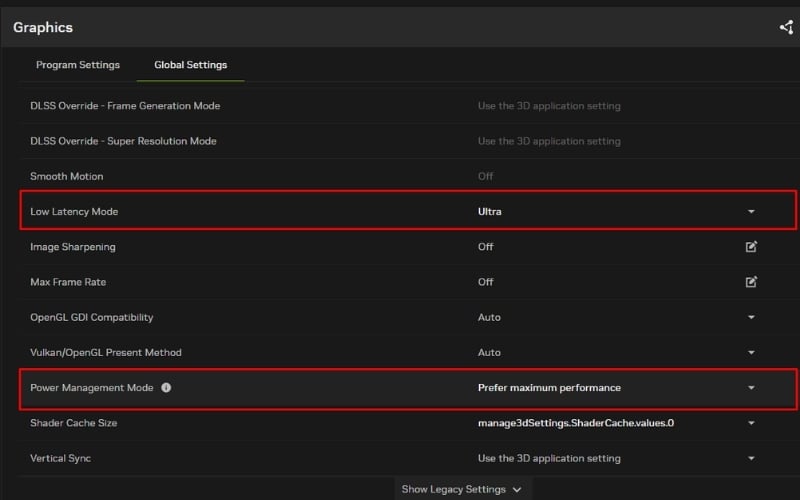Click the Ultra value for Low Latency Mode
The height and width of the screenshot is (500, 800).
pyautogui.click(x=489, y=212)
